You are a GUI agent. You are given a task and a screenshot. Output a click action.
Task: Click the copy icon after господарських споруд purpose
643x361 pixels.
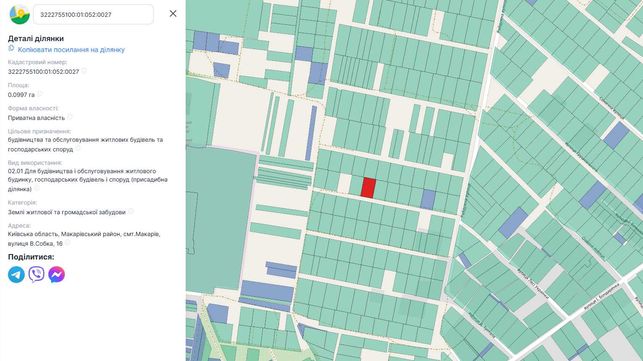tap(78, 149)
